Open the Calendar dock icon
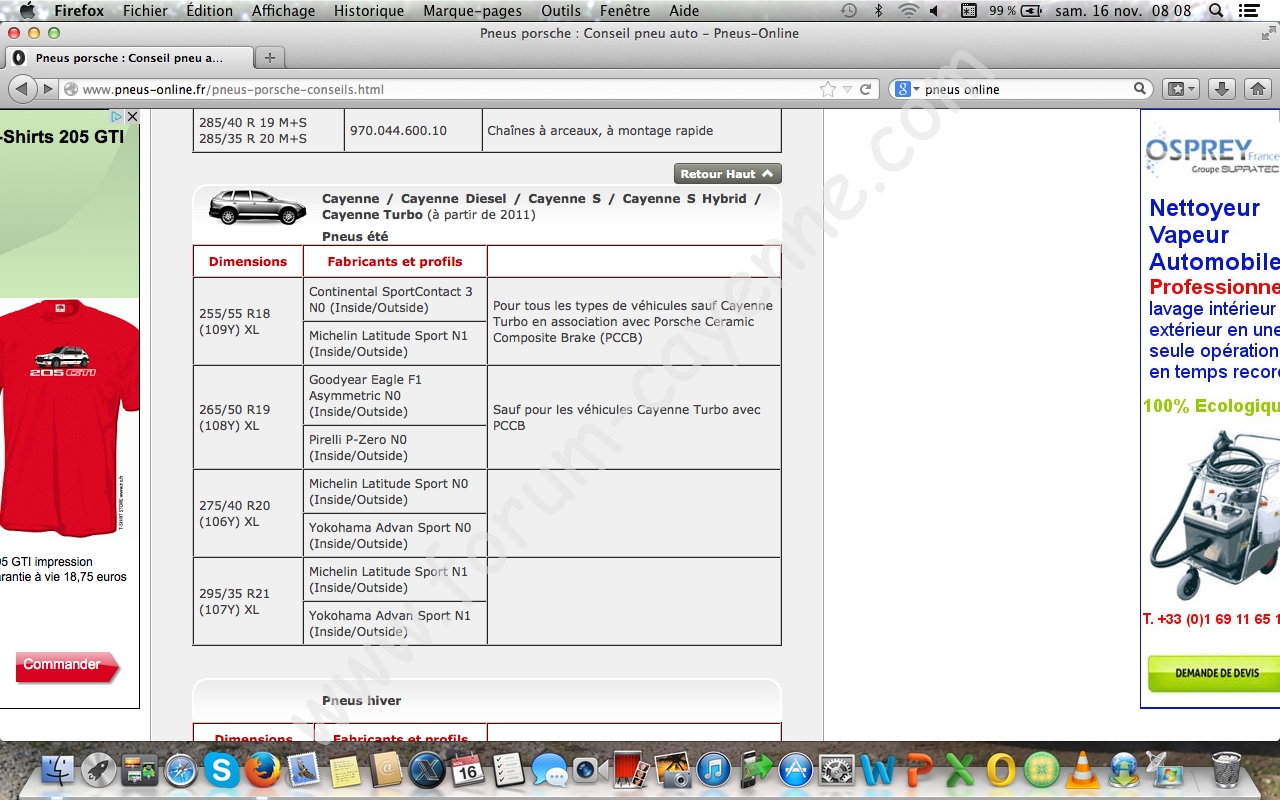The width and height of the screenshot is (1280, 800). click(x=467, y=770)
